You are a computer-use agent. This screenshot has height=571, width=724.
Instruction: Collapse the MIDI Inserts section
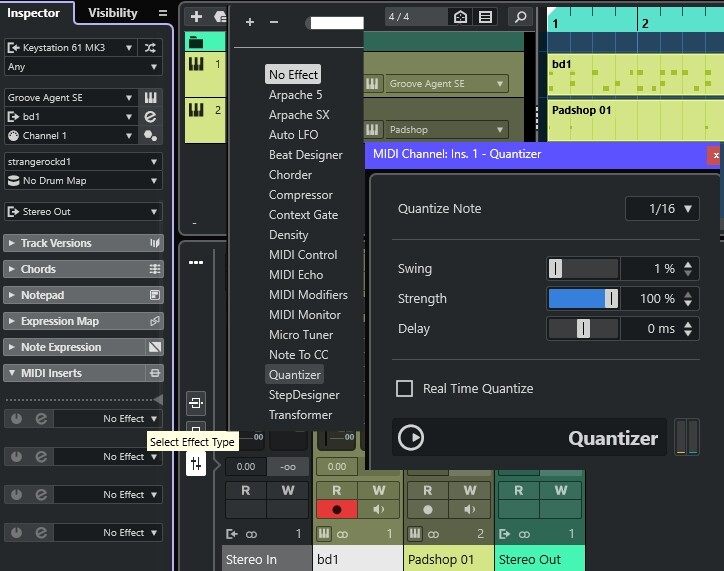74,373
